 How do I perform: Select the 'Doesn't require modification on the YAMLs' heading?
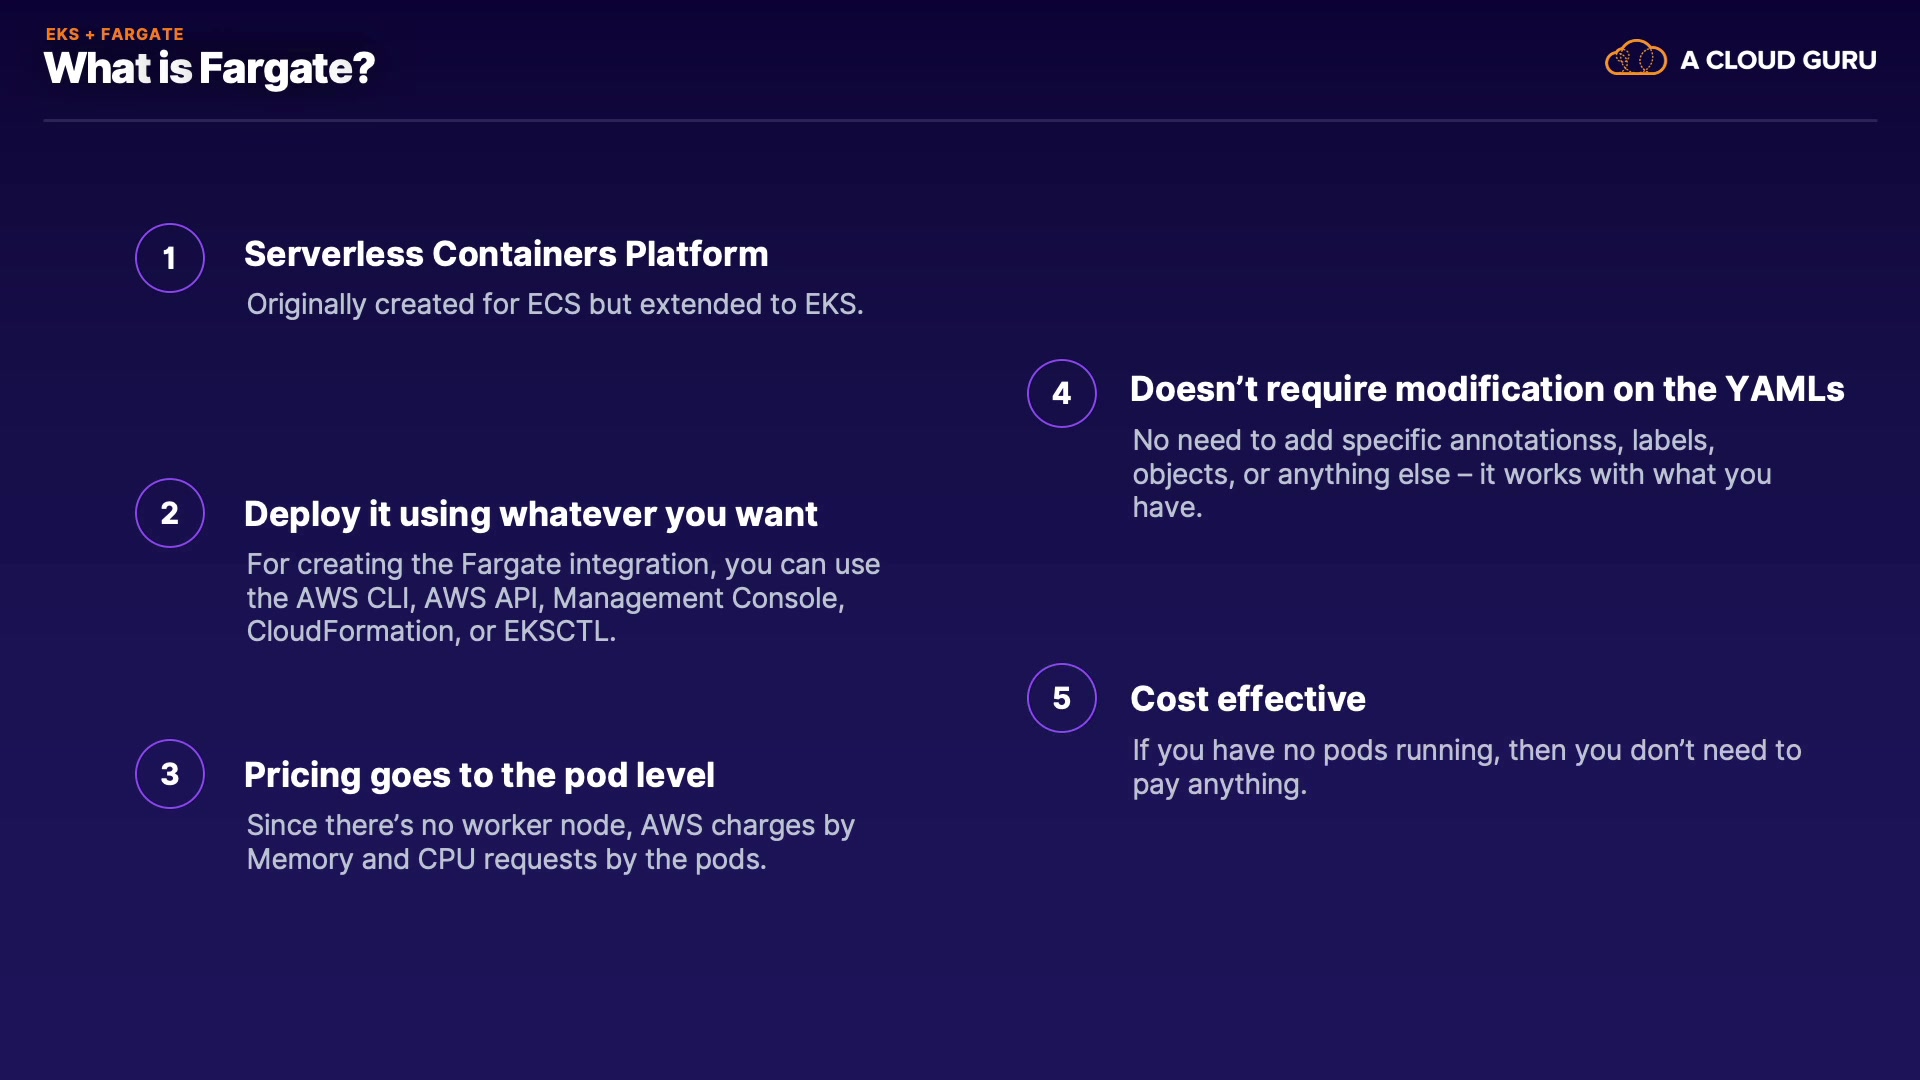pyautogui.click(x=1487, y=389)
